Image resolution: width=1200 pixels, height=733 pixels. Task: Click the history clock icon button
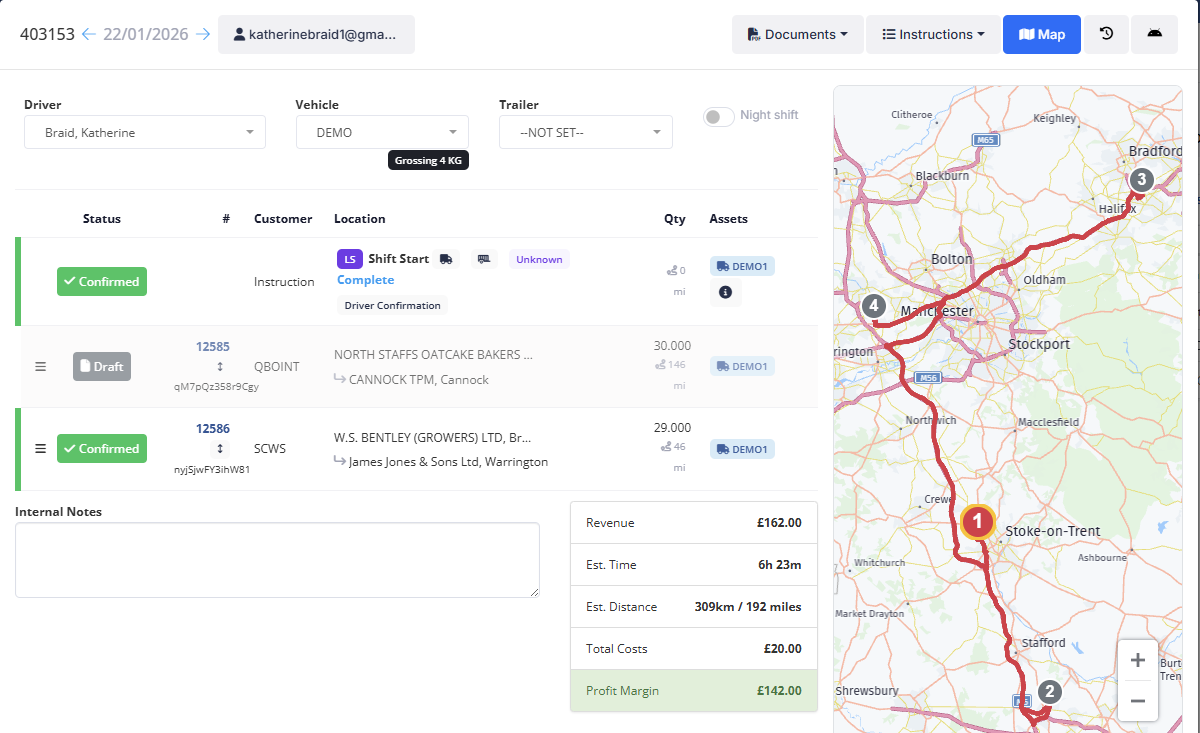[x=1106, y=34]
